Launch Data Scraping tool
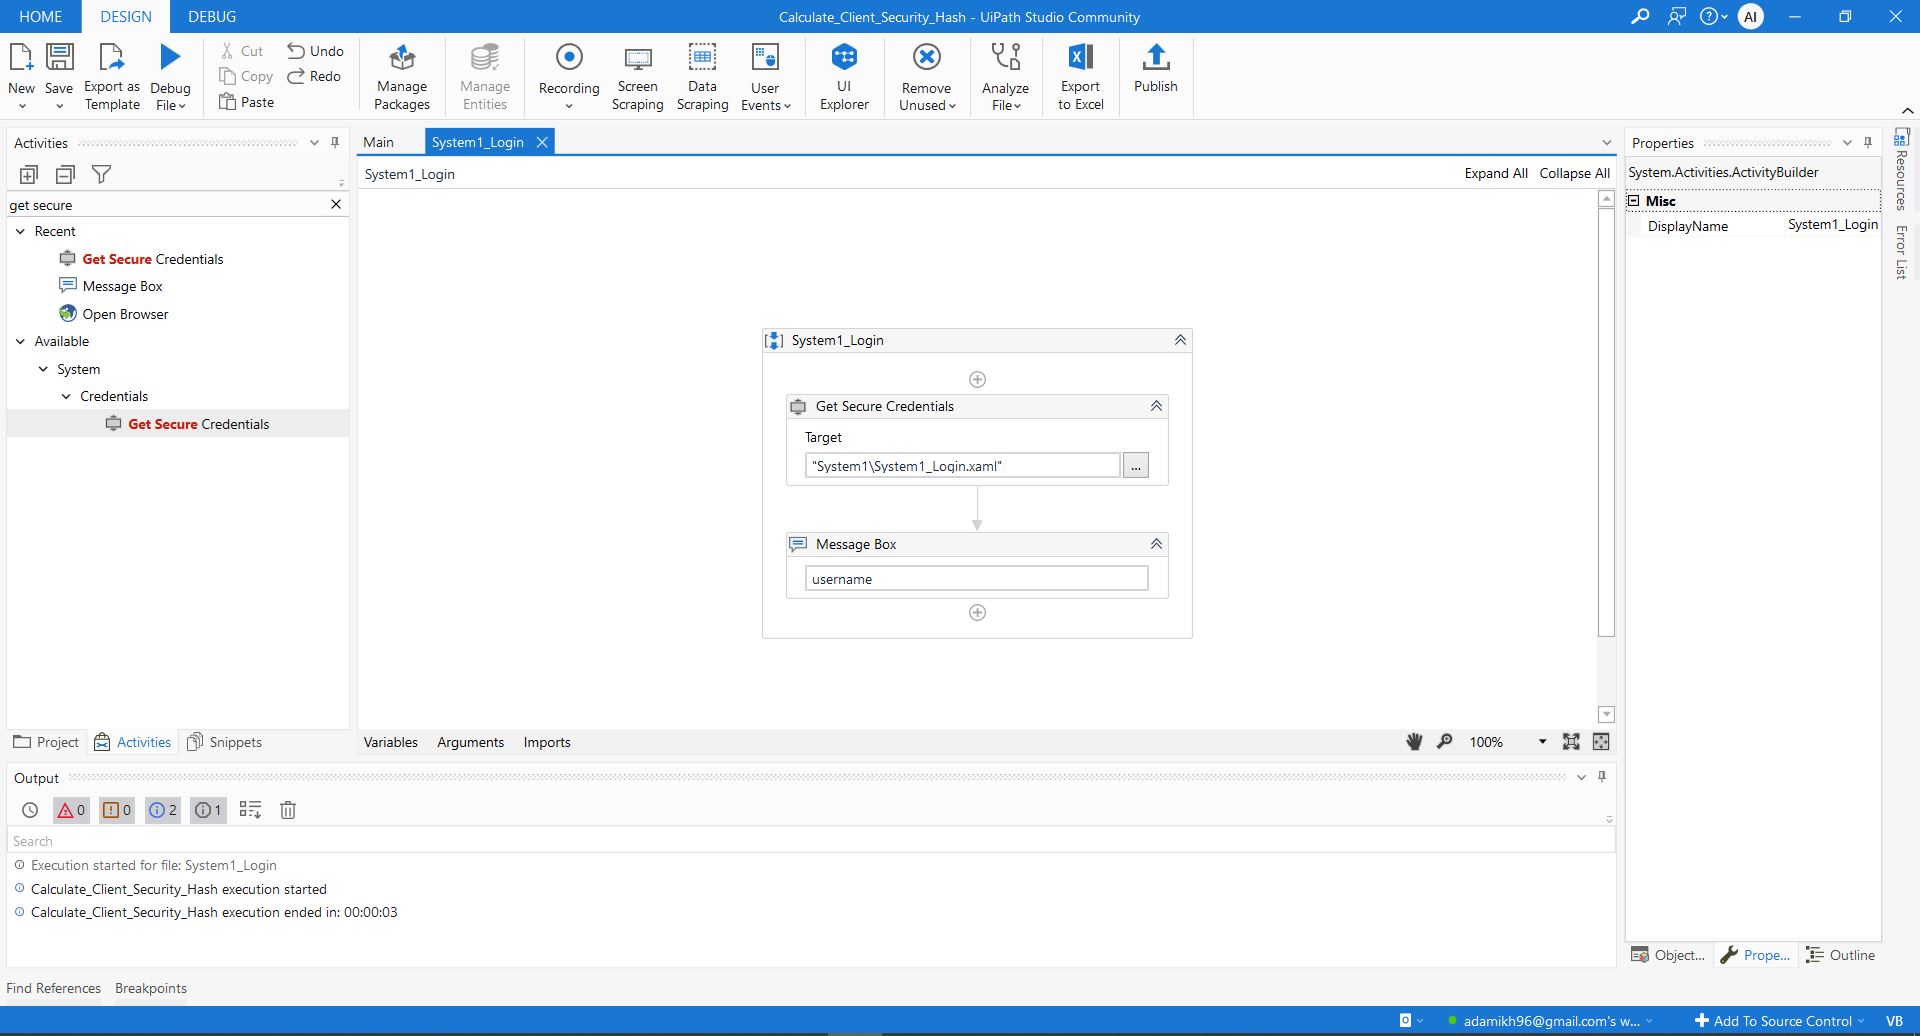This screenshot has height=1036, width=1920. tap(703, 76)
